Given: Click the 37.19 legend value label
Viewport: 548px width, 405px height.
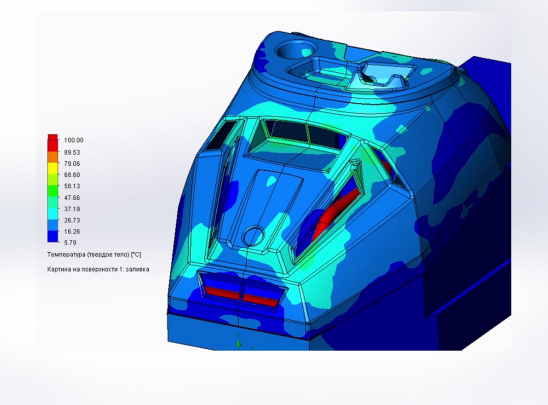Looking at the screenshot, I should (72, 209).
